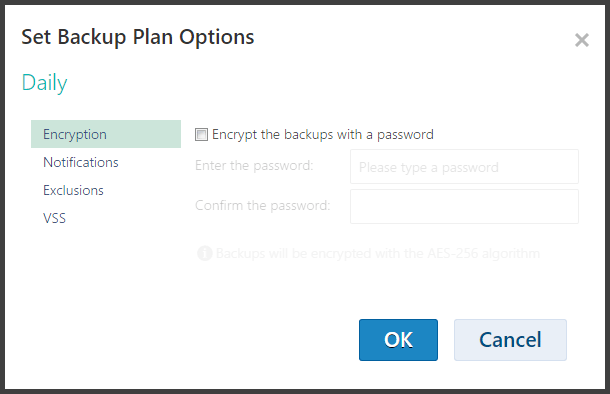
Task: Click the Daily plan name heading
Action: [x=44, y=83]
